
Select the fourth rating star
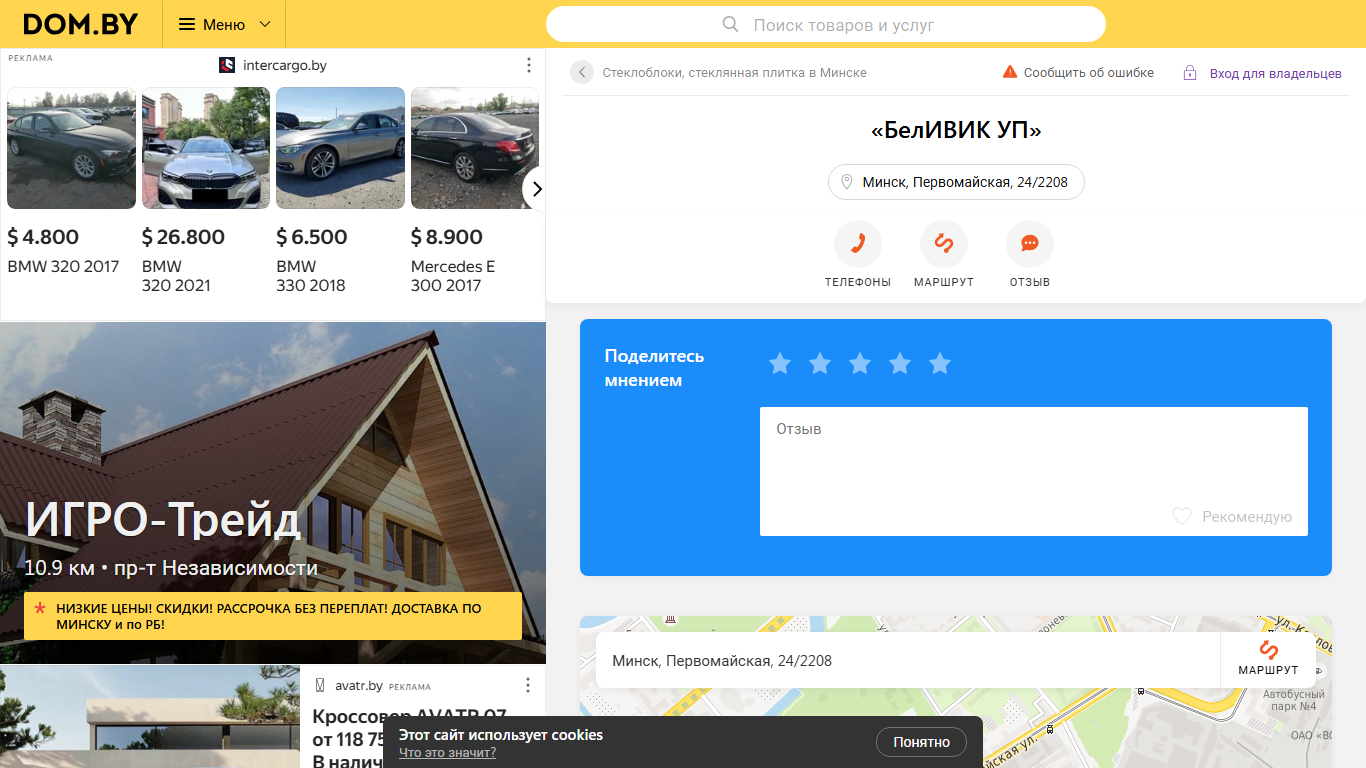[x=900, y=364]
